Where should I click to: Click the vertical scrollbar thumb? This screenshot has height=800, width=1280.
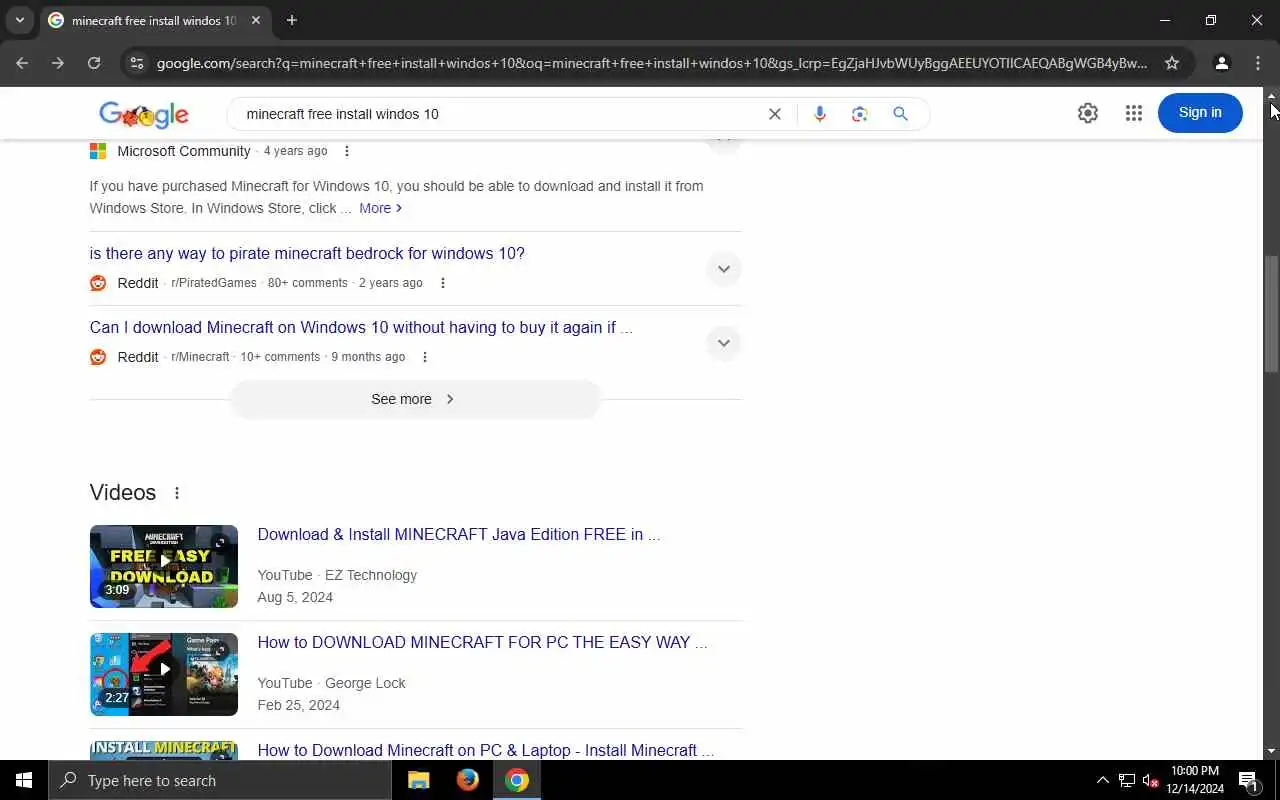1272,314
